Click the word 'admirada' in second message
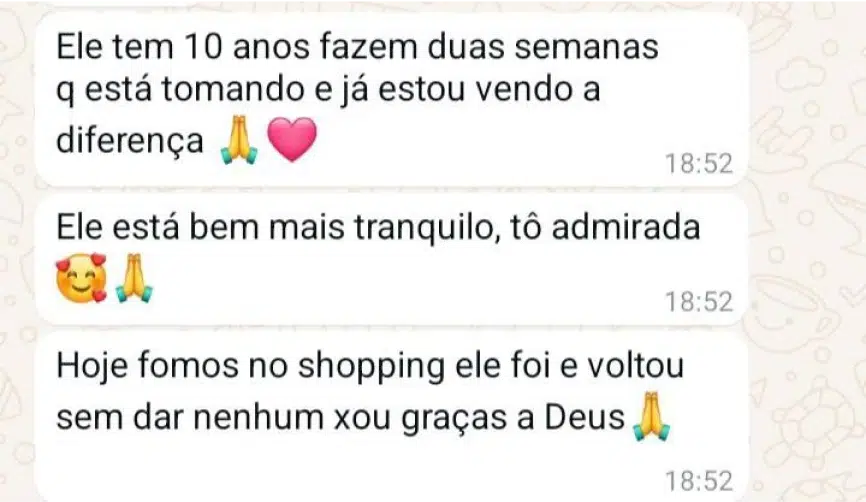The image size is (866, 502). (626, 227)
